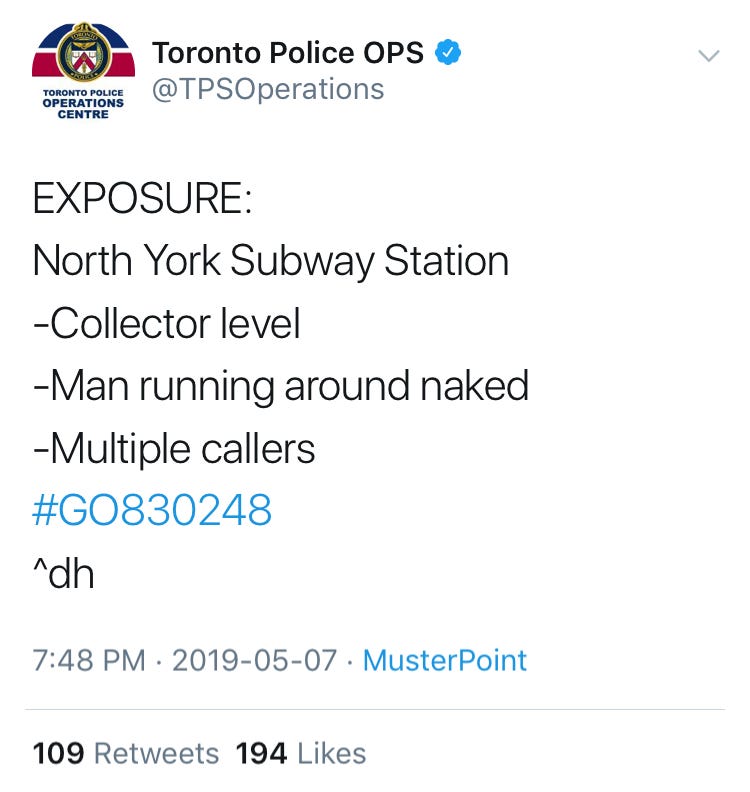This screenshot has height=792, width=750.
Task: Click the EXPOSURE: heading text
Action: [x=142, y=198]
